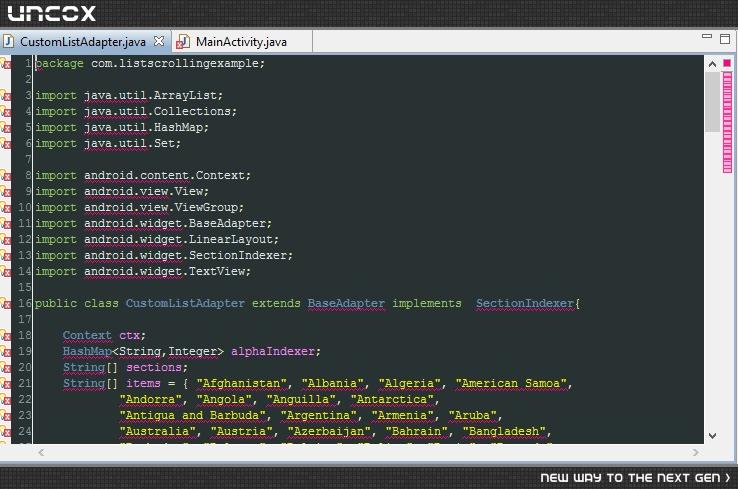Image resolution: width=738 pixels, height=489 pixels.
Task: Click 'BaseAdapter' in the class declaration
Action: [346, 304]
